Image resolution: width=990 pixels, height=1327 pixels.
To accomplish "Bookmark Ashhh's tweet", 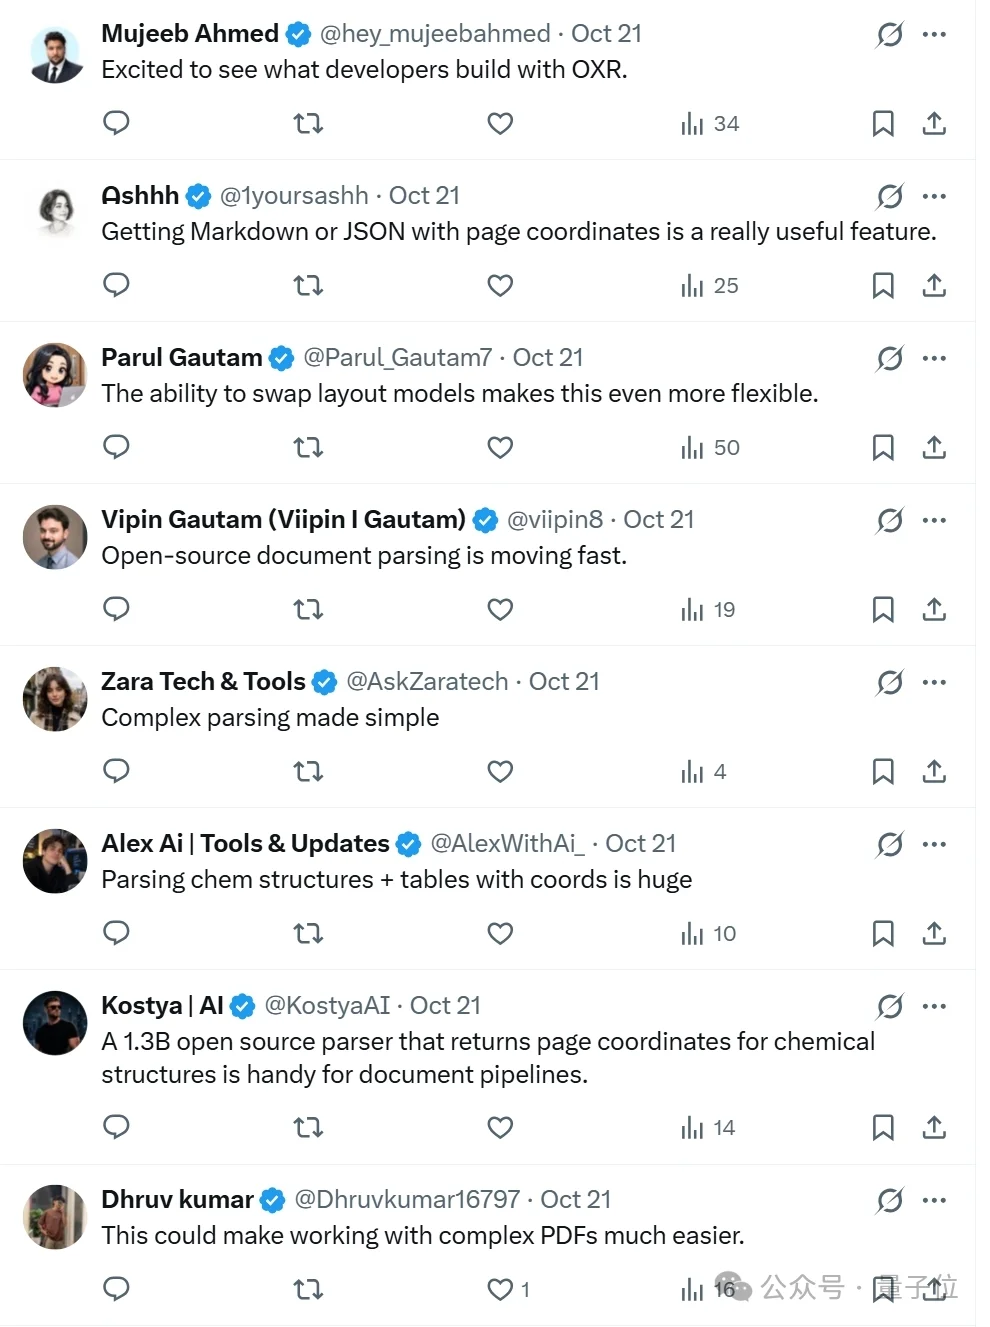I will 883,286.
